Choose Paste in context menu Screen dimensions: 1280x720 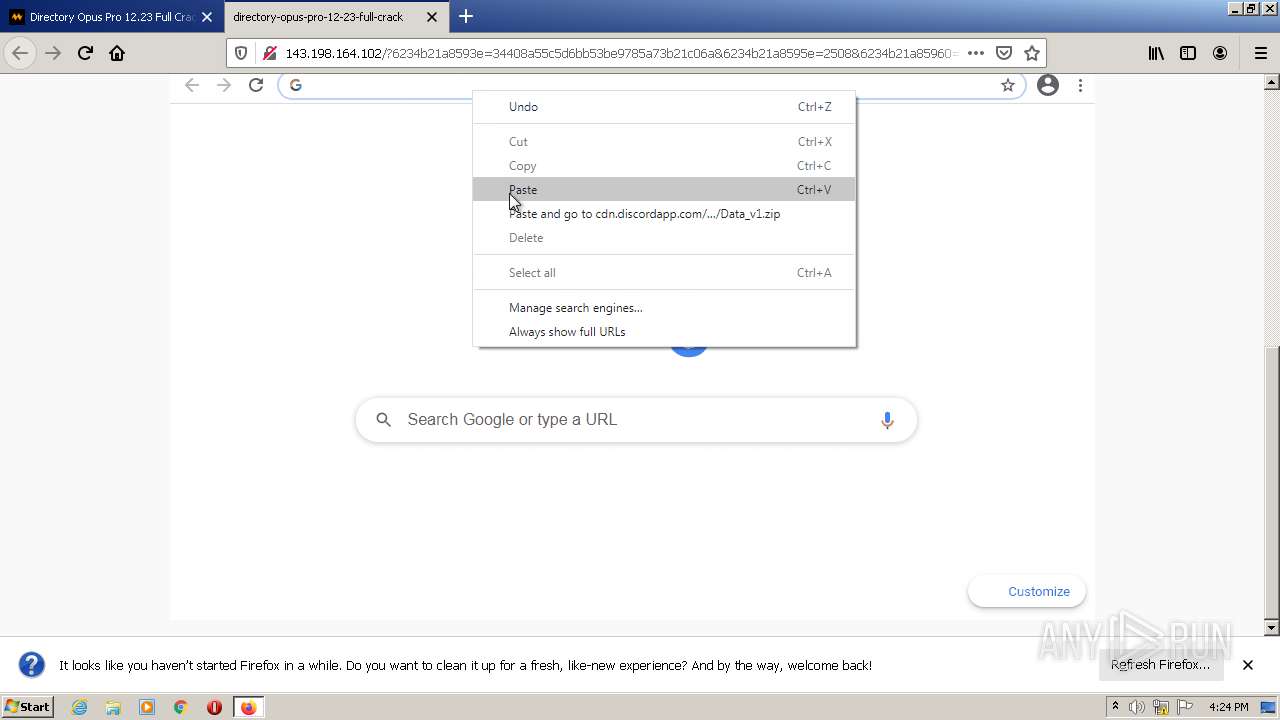pyautogui.click(x=664, y=190)
